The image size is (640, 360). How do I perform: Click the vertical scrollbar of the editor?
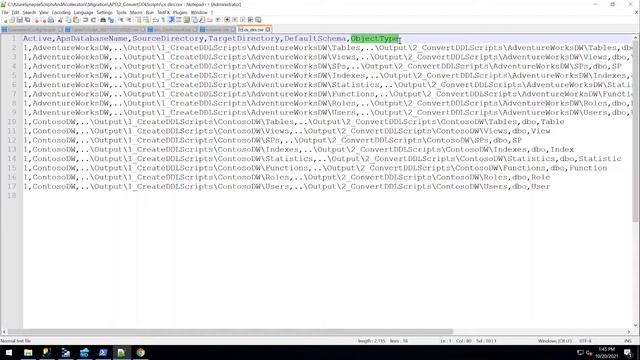636,182
